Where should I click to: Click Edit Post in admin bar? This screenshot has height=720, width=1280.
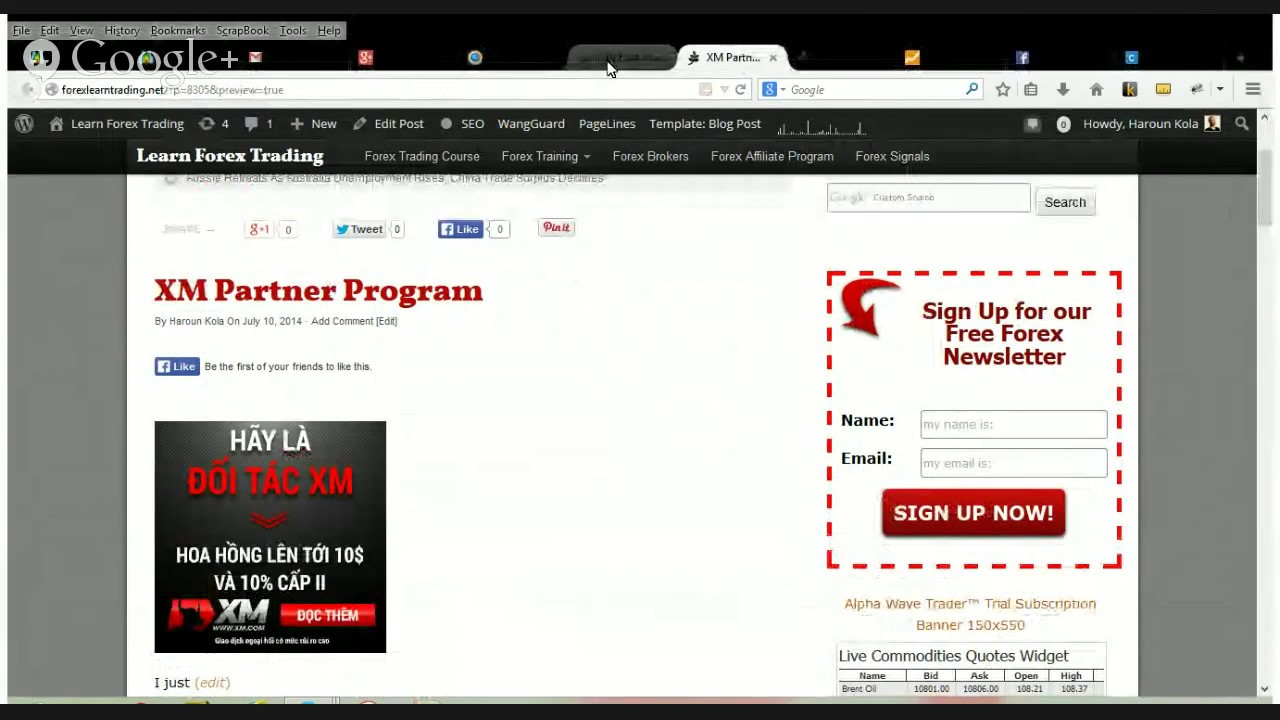coord(389,124)
